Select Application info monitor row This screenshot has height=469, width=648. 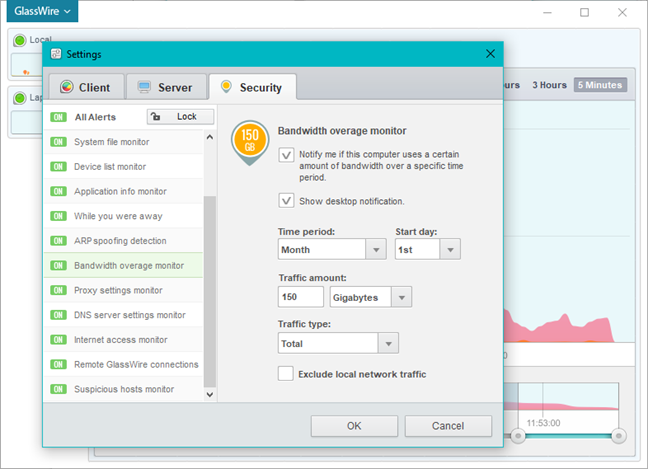click(x=124, y=191)
